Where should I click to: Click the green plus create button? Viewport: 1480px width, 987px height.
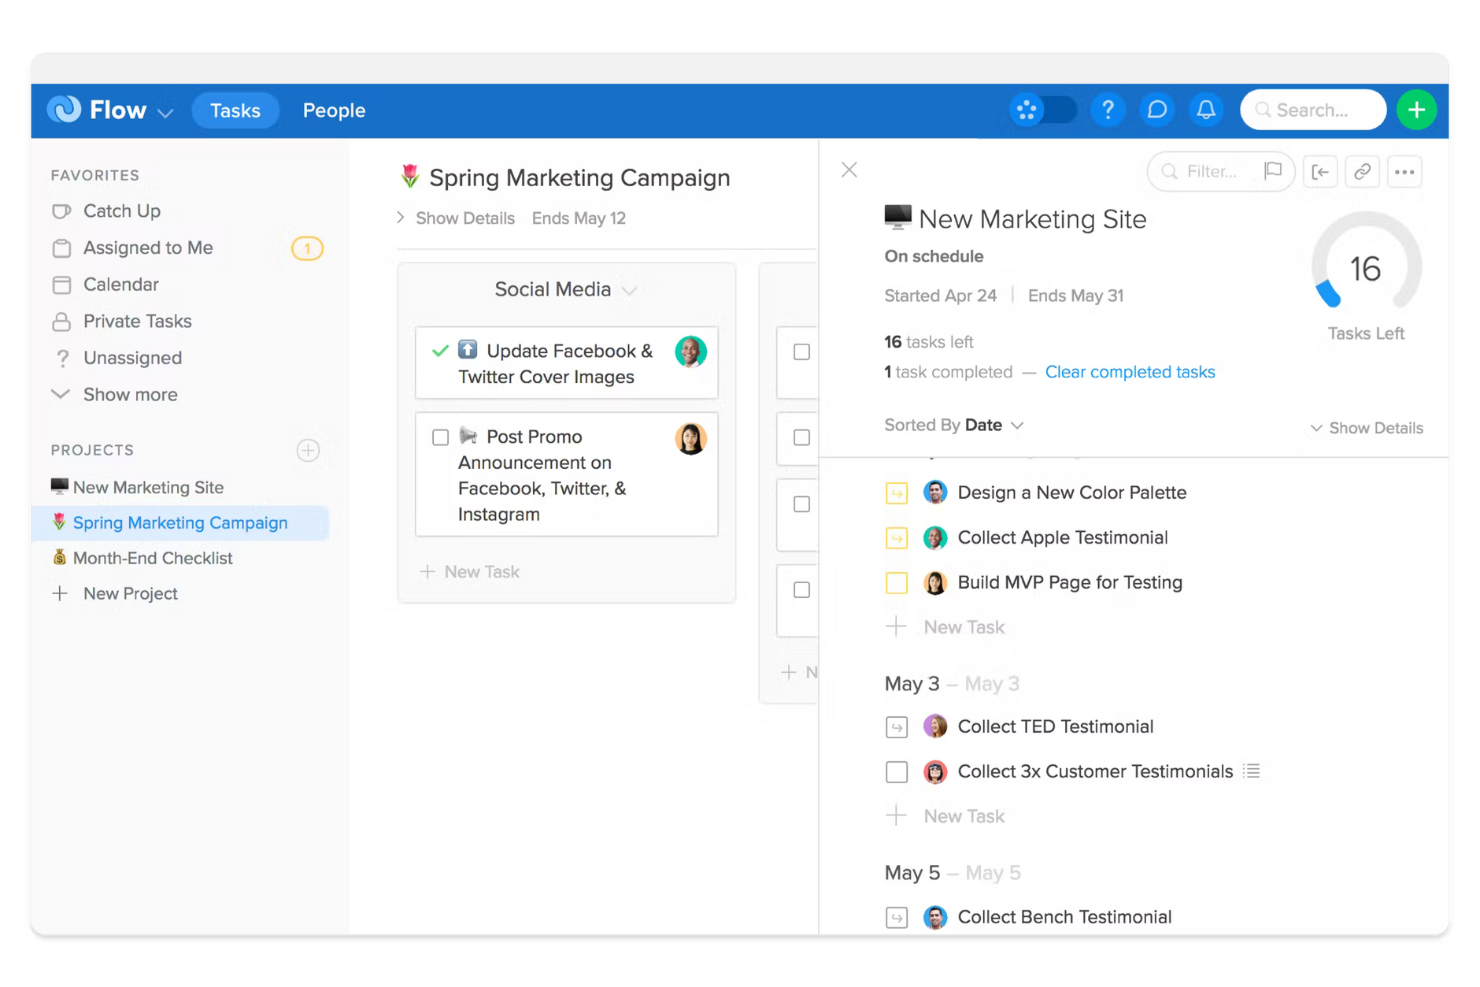1416,110
